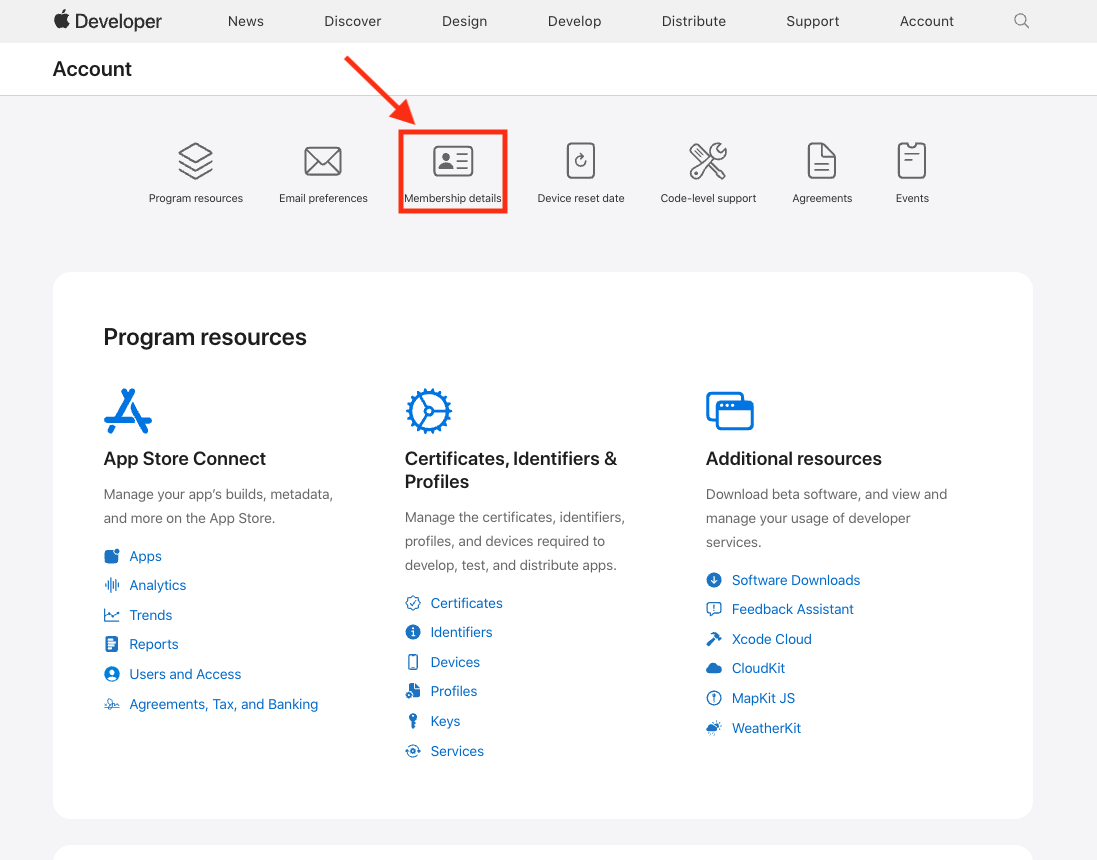This screenshot has width=1097, height=860.
Task: Click the Program resources label under the stack icon
Action: [x=196, y=198]
